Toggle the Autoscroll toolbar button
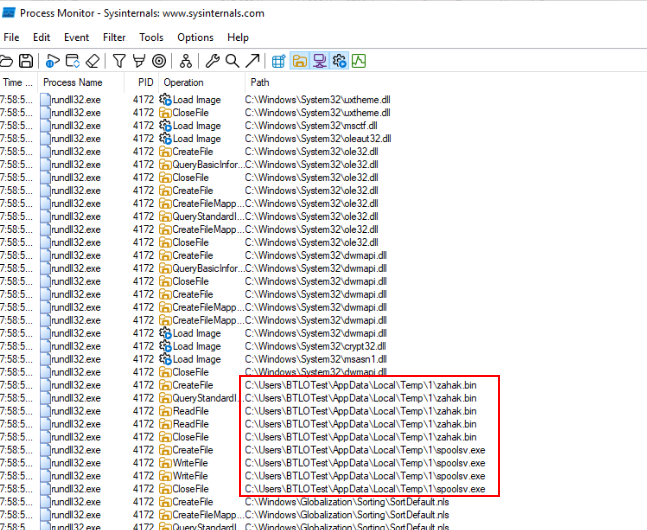The image size is (647, 530). click(x=73, y=62)
